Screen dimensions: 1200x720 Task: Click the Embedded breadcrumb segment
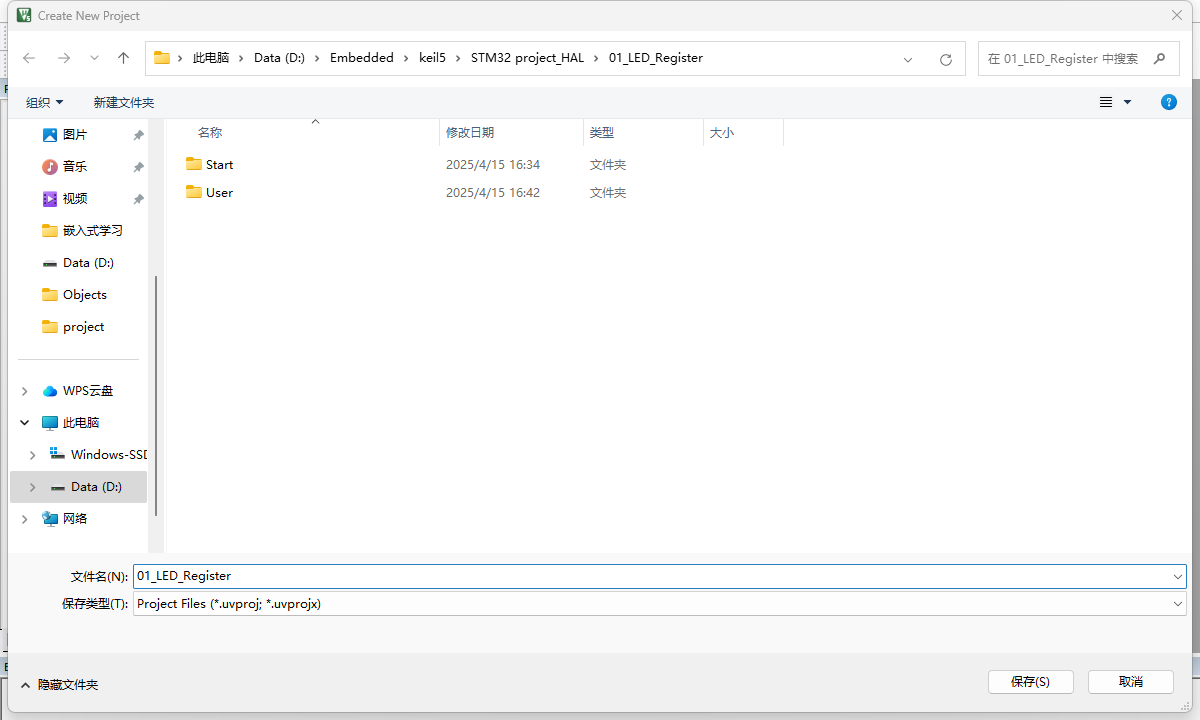(x=362, y=58)
